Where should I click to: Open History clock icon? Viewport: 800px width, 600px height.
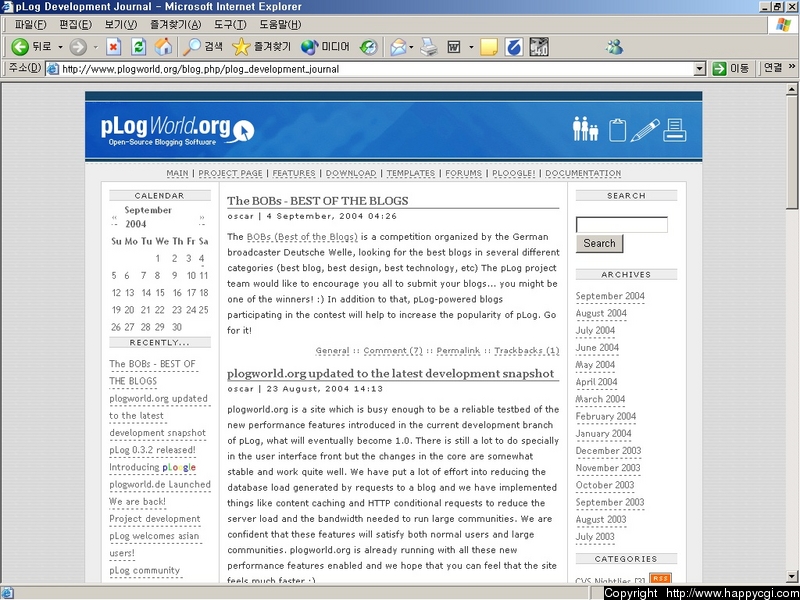[x=368, y=47]
